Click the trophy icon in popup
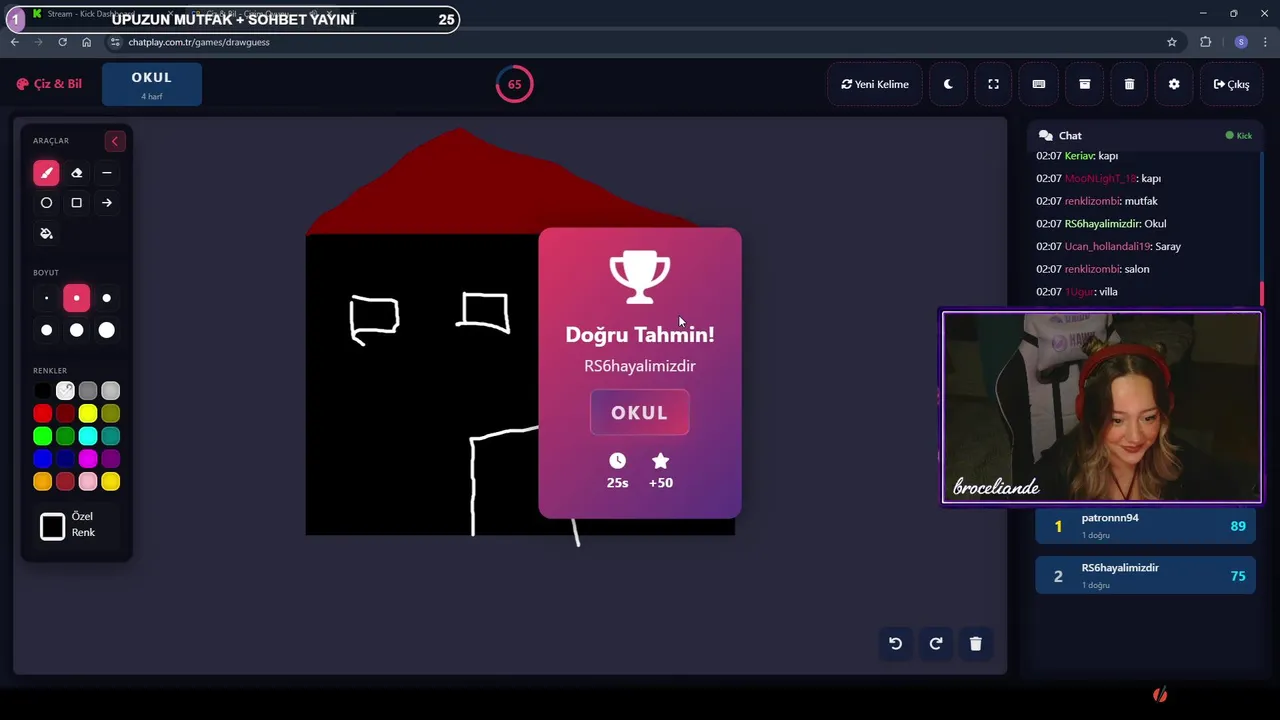 pyautogui.click(x=640, y=277)
